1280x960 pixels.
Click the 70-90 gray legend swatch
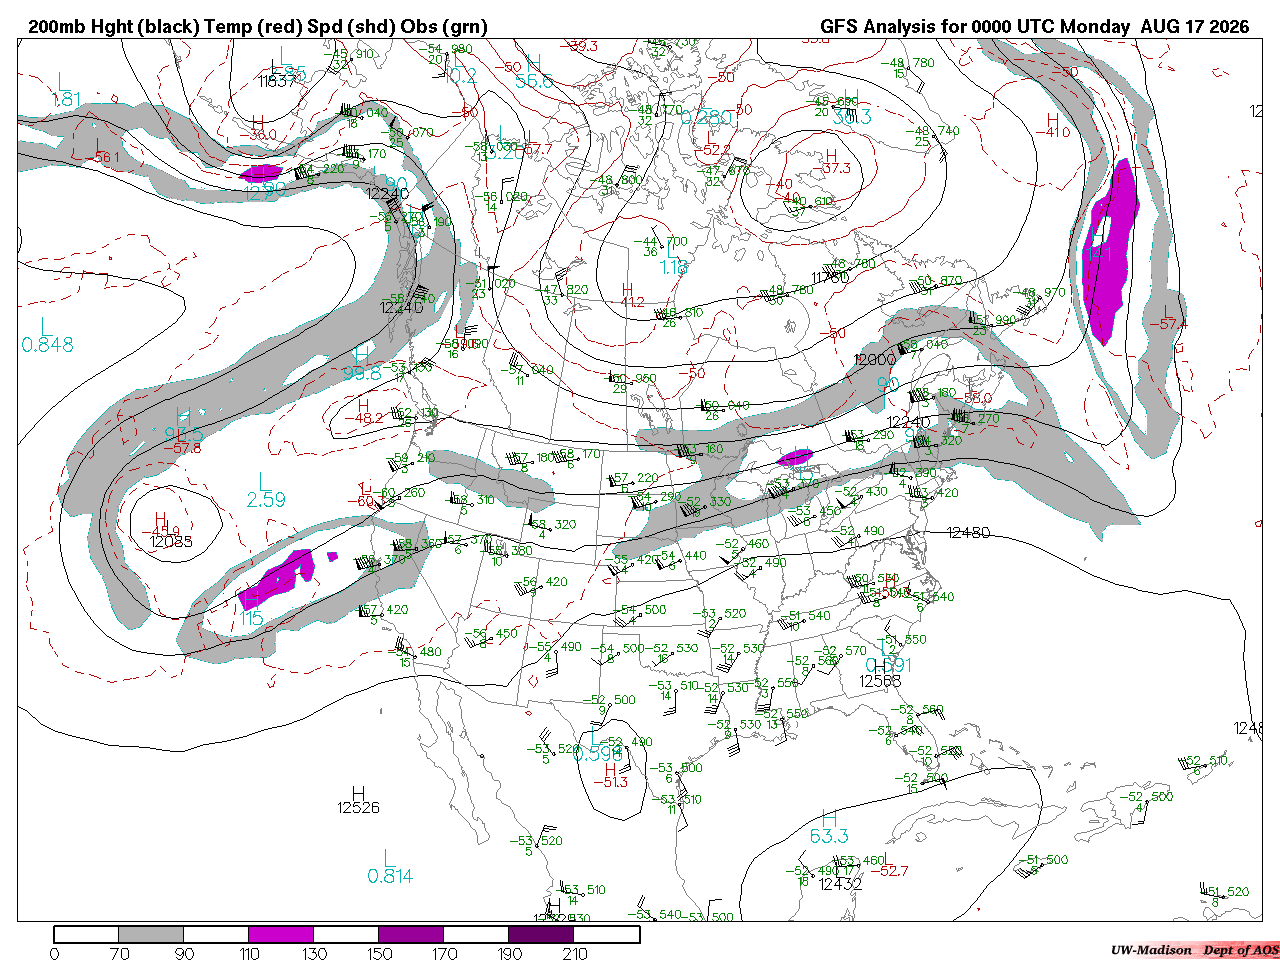pos(151,934)
